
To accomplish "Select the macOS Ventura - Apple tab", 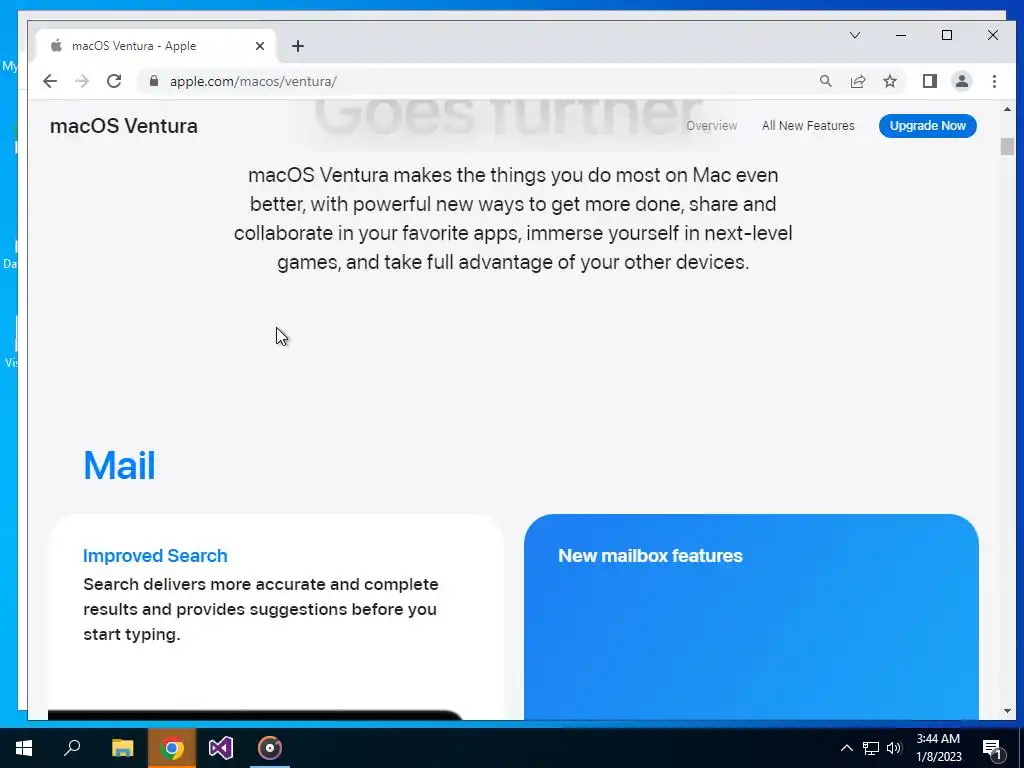I will [157, 46].
